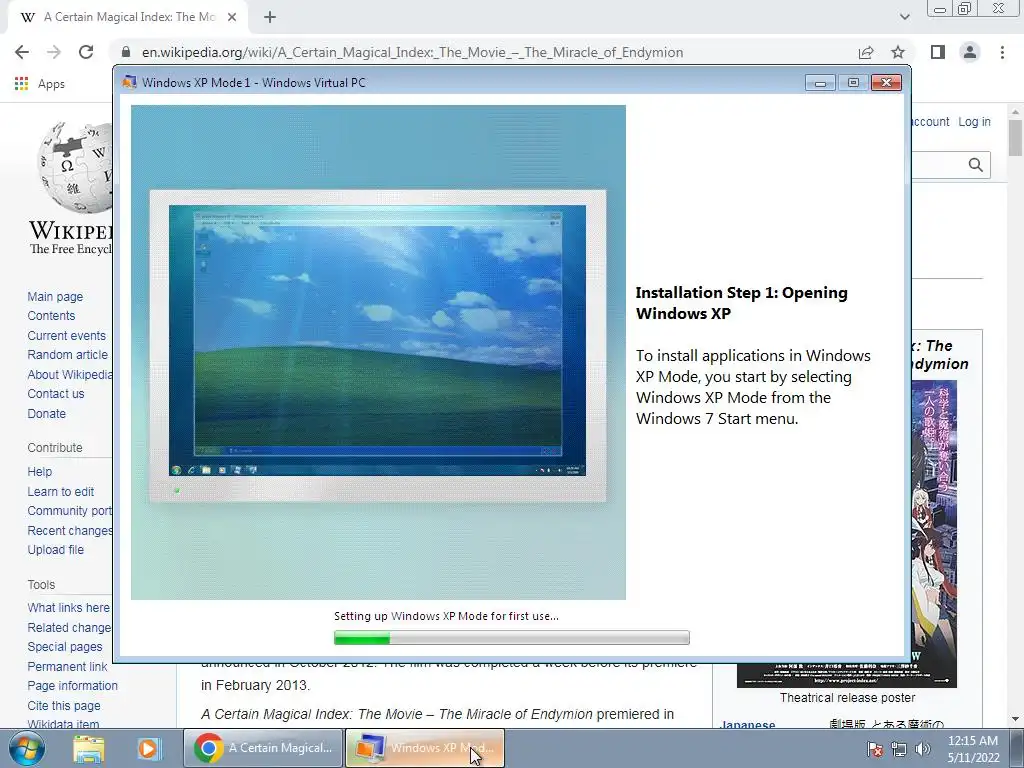Click the Chrome back arrow

[22, 52]
